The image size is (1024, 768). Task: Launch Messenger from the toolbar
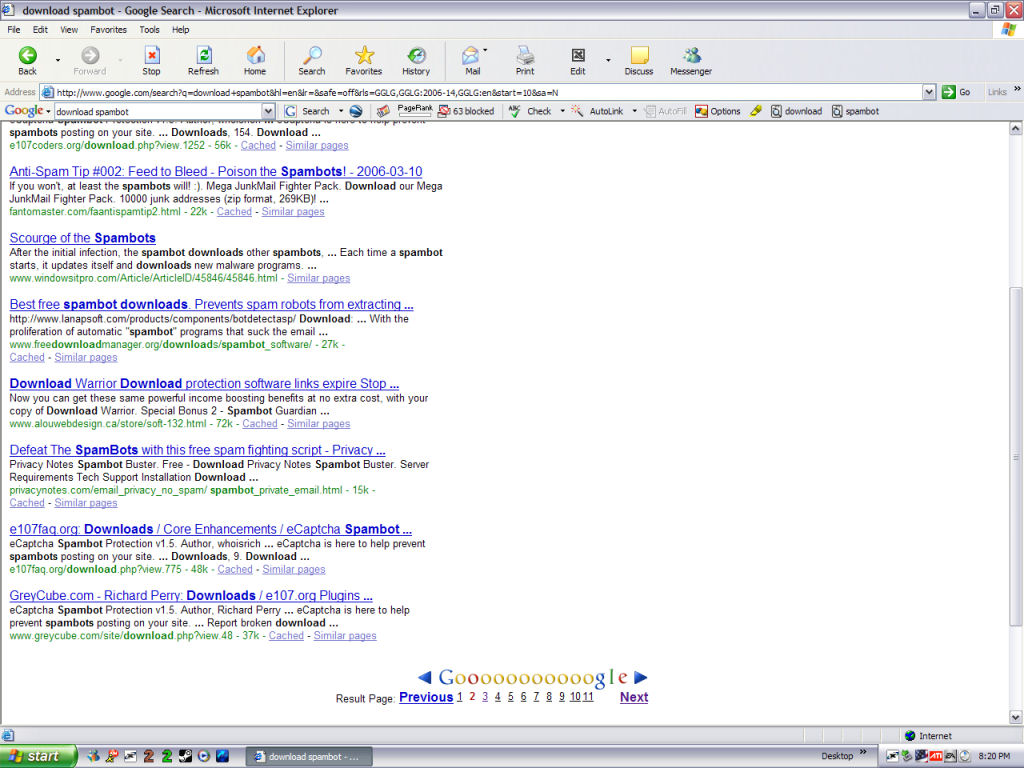click(x=691, y=61)
